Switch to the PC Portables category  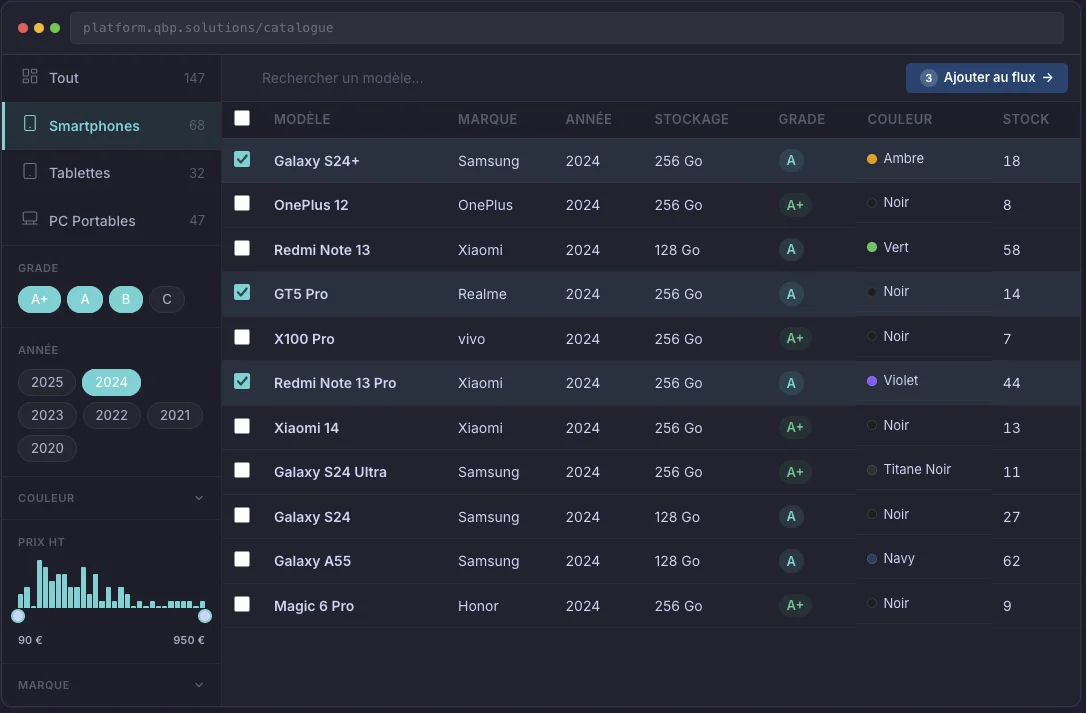[x=112, y=220]
